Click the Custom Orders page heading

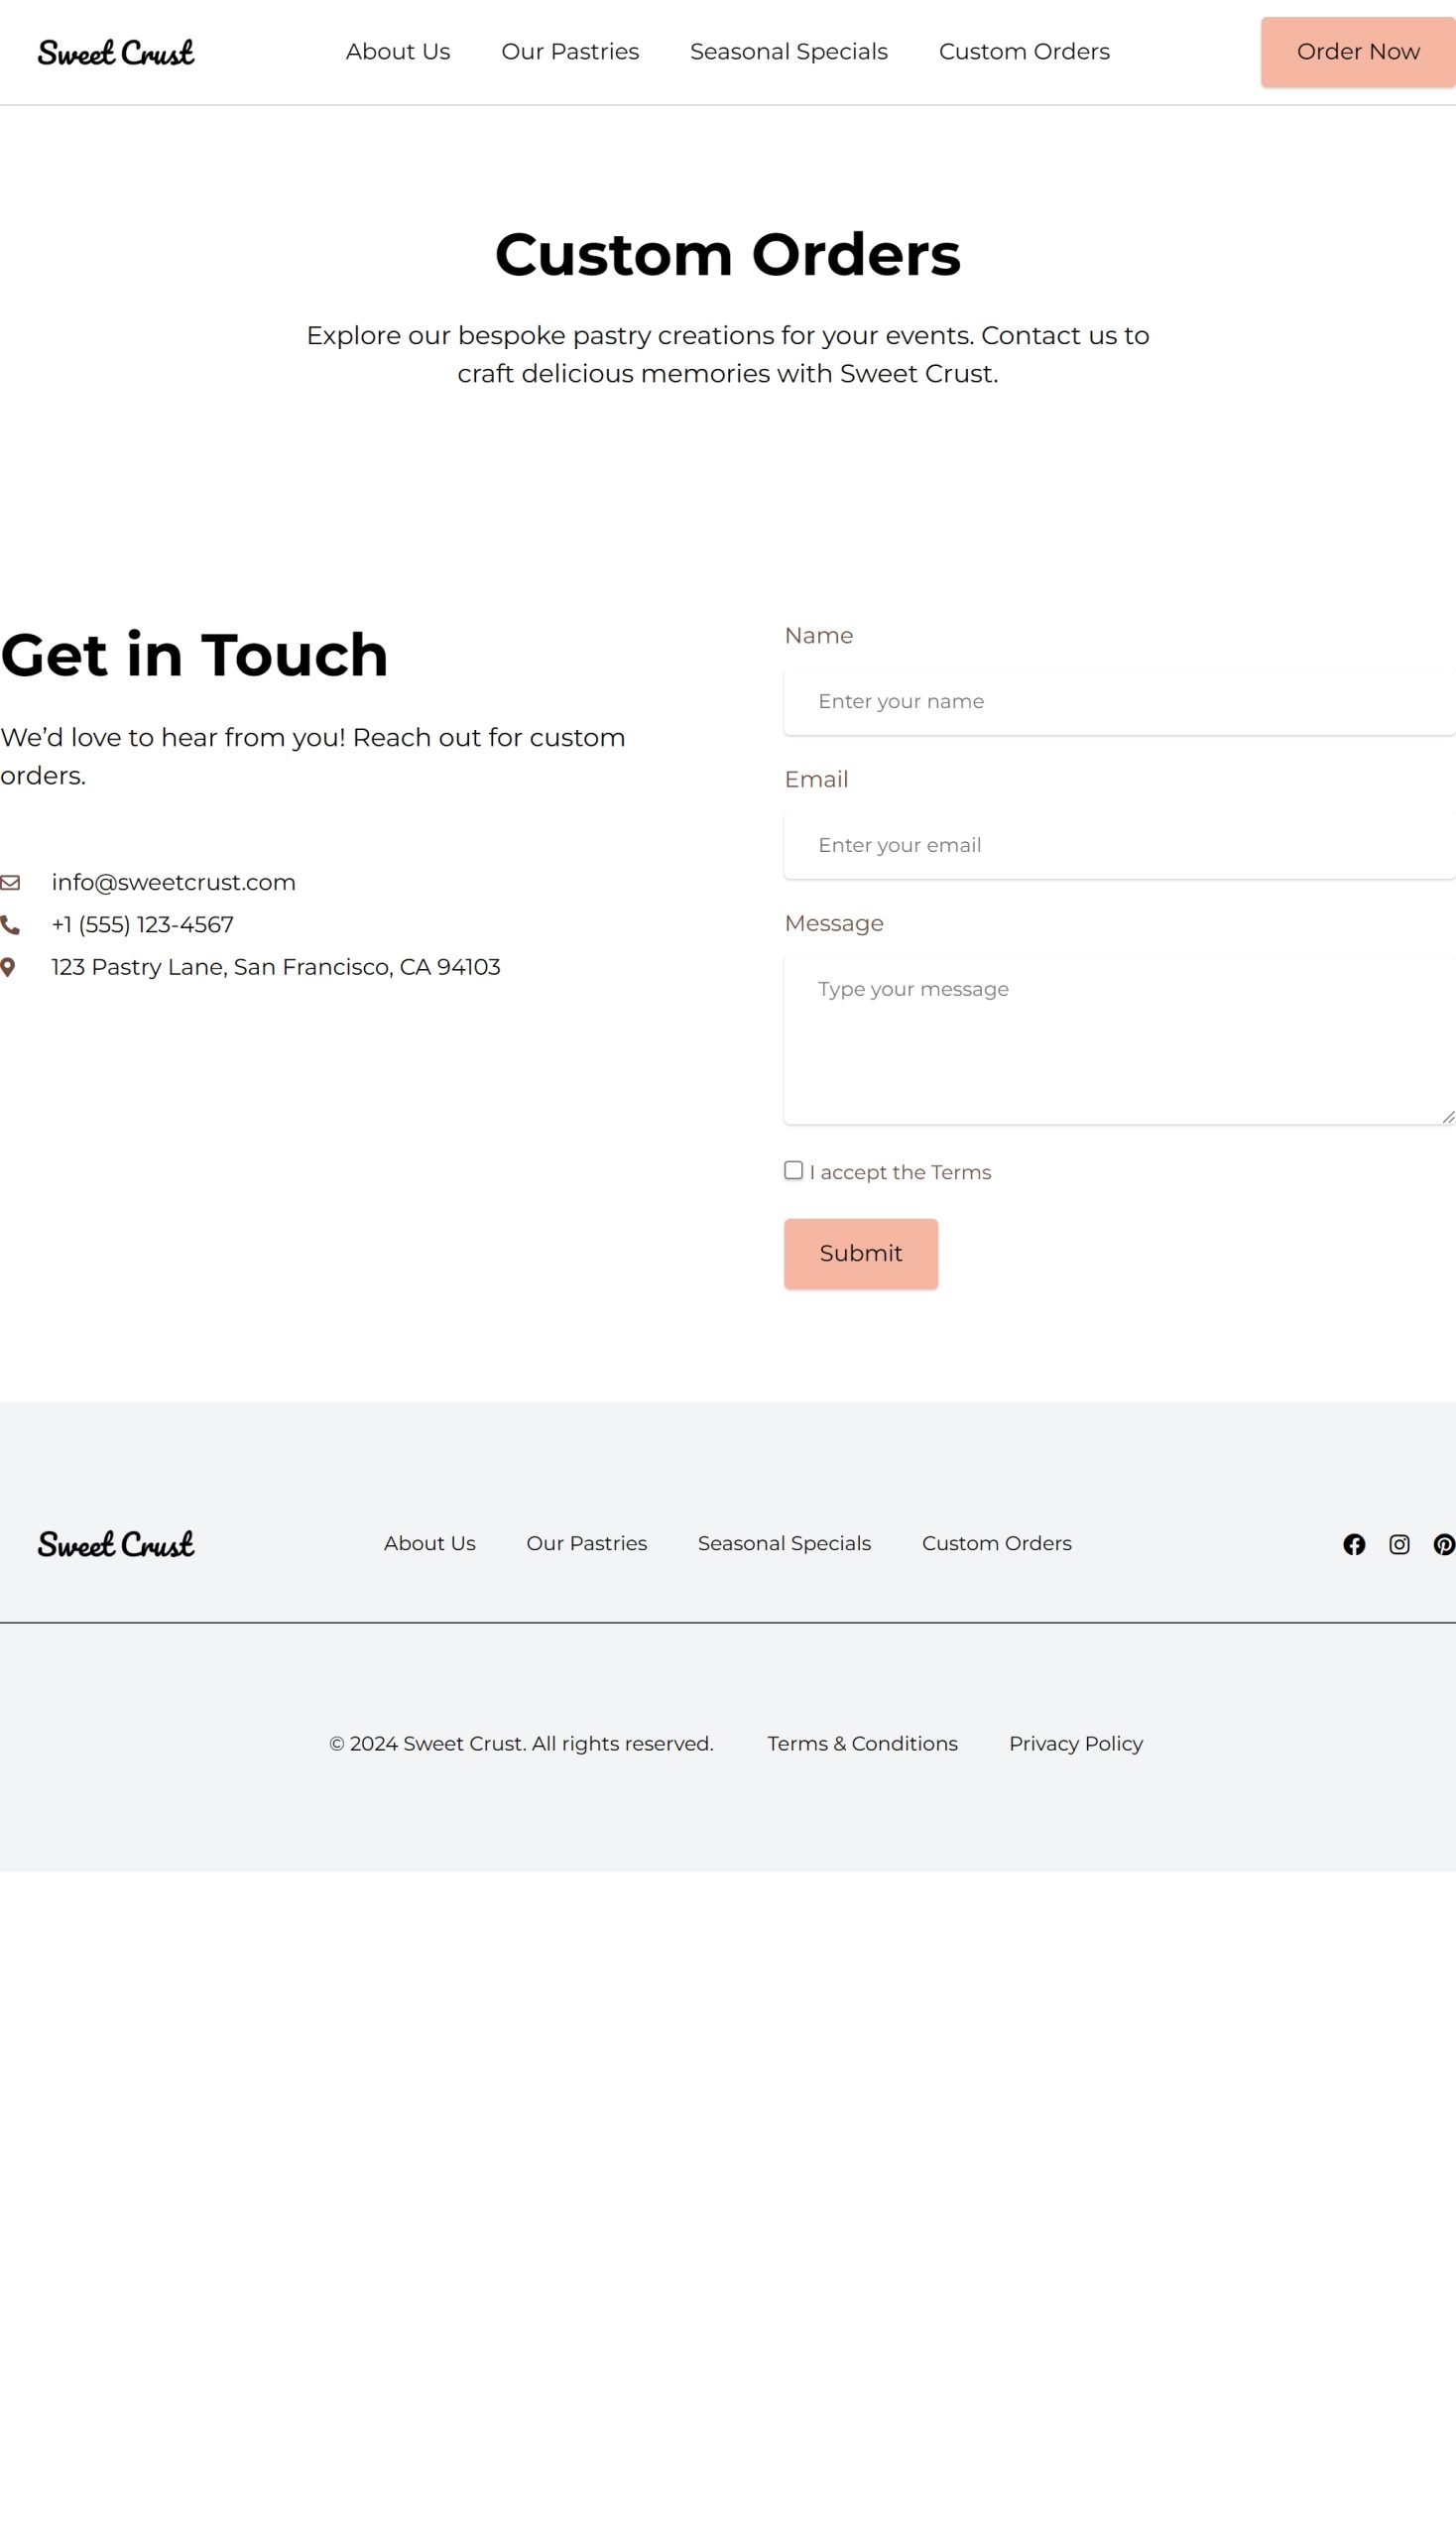tap(728, 254)
